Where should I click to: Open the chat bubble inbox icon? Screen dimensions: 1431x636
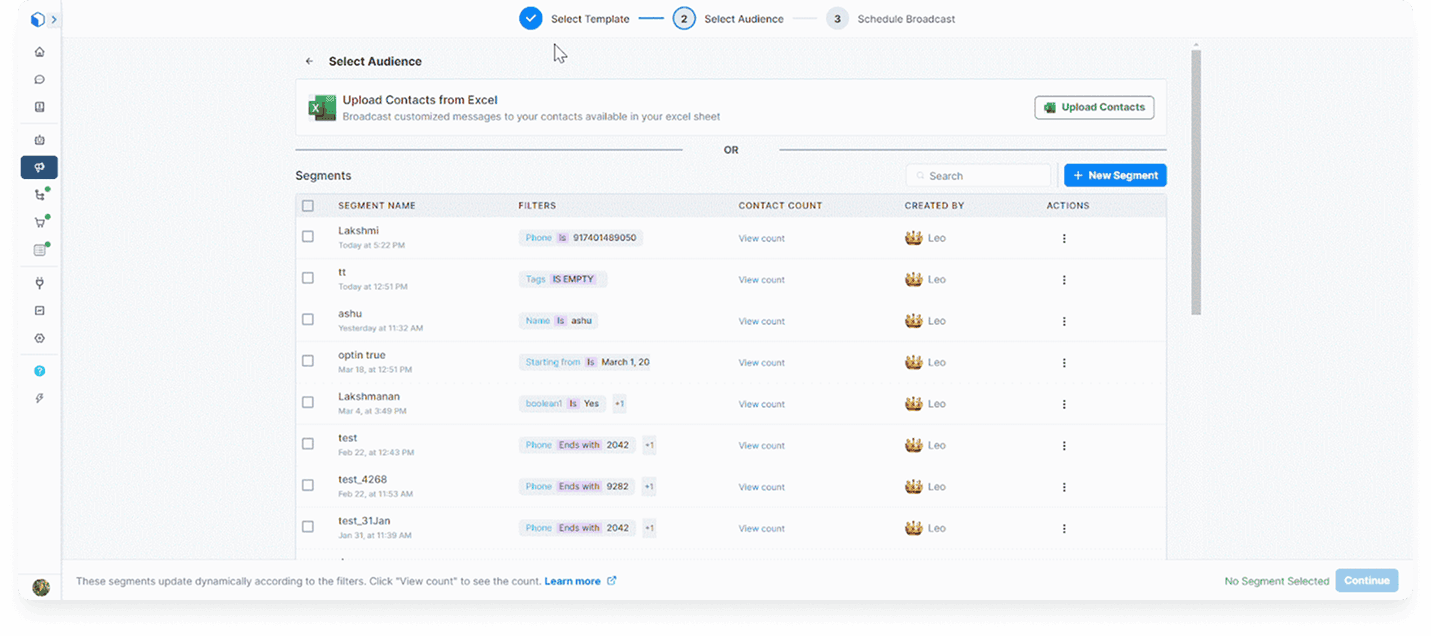[x=40, y=80]
